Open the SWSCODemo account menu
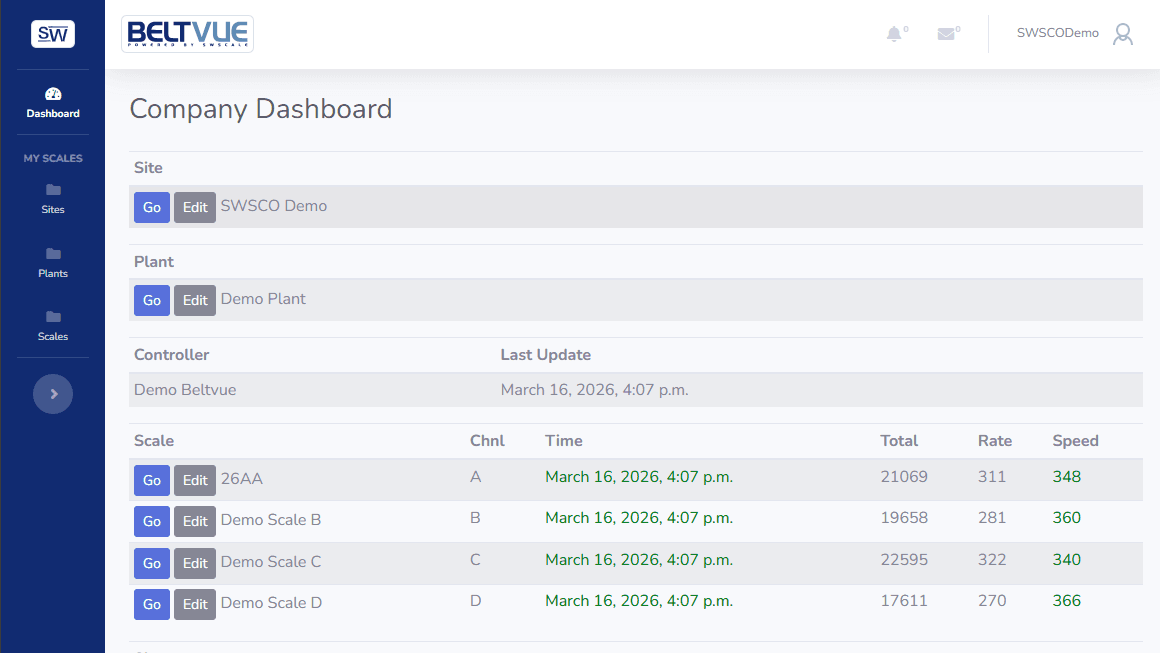This screenshot has height=653, width=1160. (x=1057, y=32)
